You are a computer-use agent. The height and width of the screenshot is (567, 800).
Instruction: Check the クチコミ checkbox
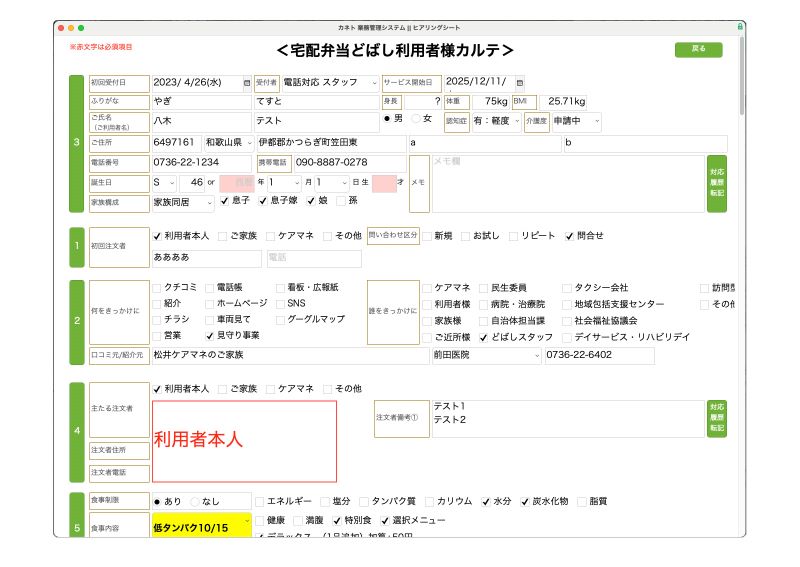157,288
